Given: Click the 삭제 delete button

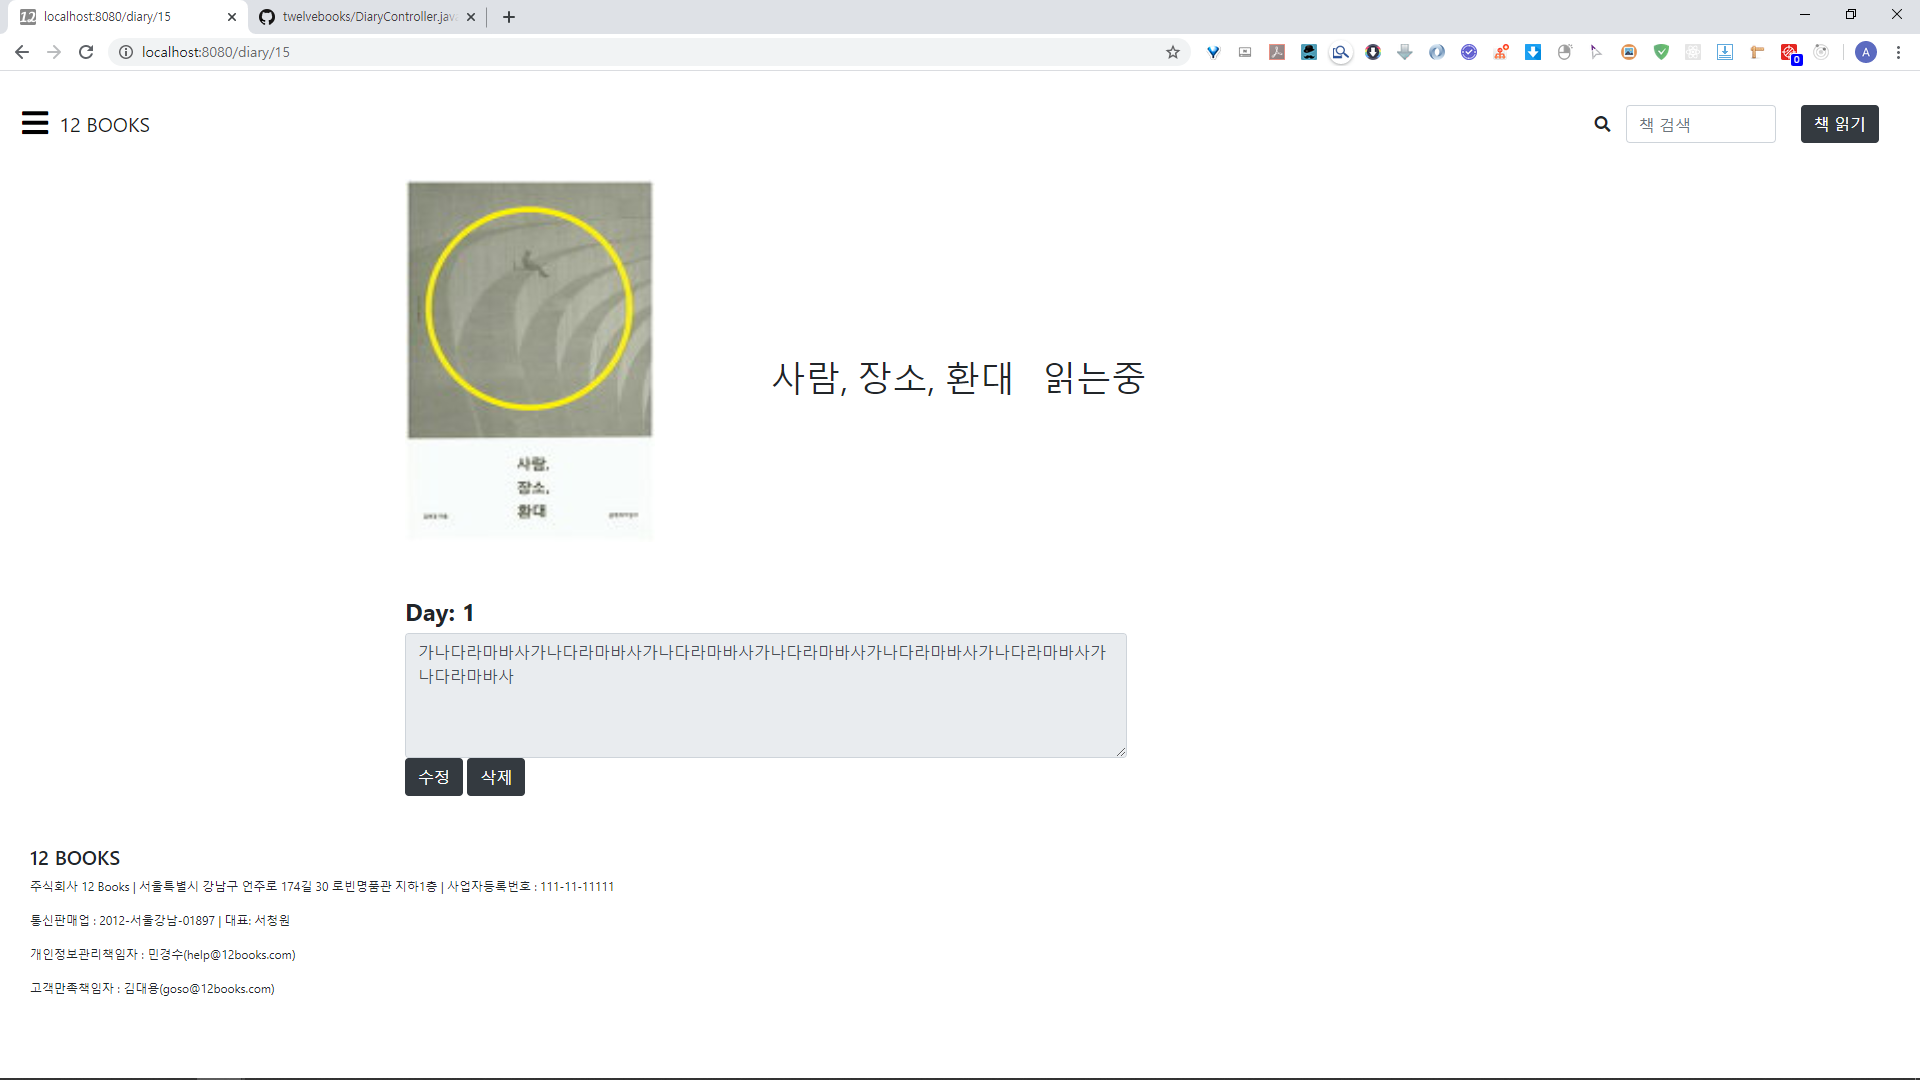Looking at the screenshot, I should [x=496, y=777].
